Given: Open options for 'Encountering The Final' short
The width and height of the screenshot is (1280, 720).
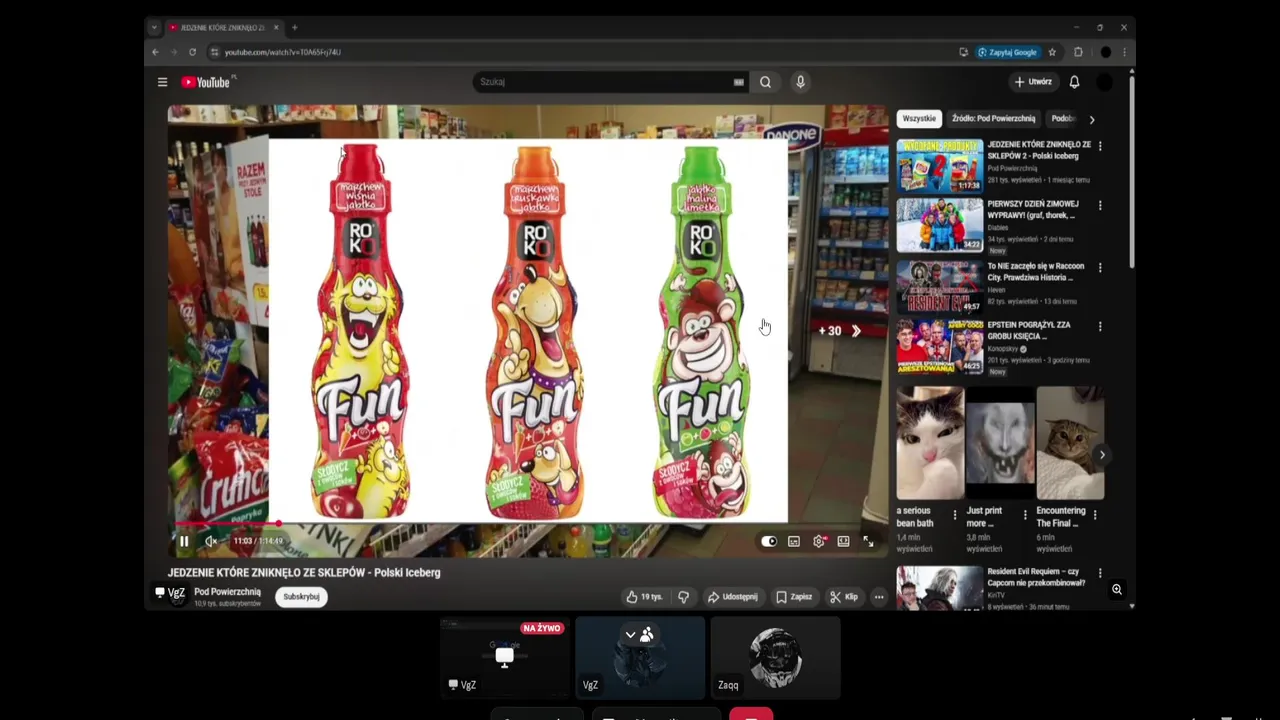Looking at the screenshot, I should click(x=1094, y=515).
